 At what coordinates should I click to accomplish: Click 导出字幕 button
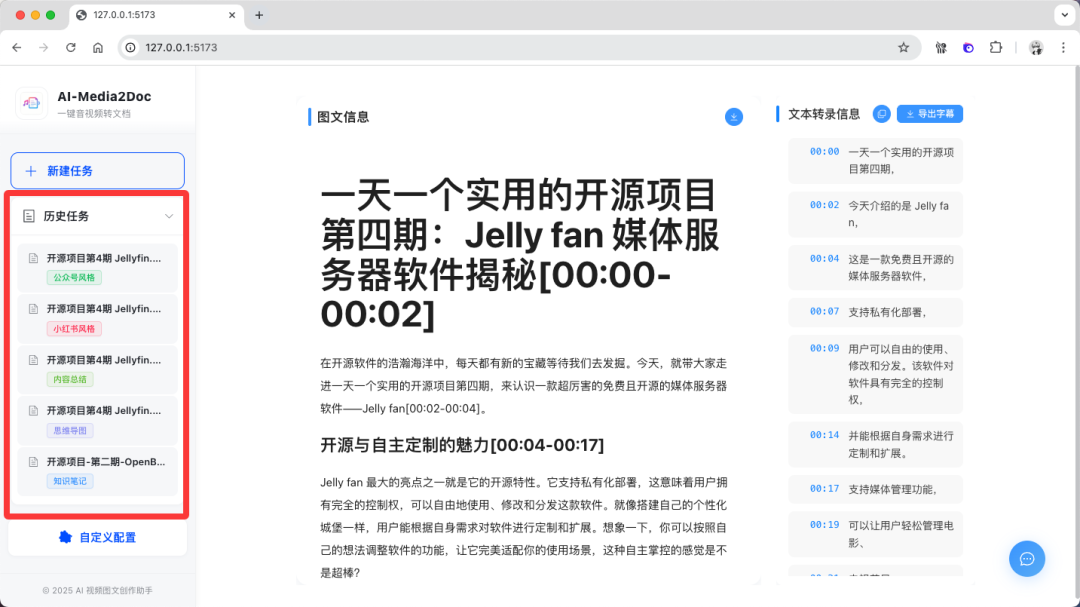point(930,114)
